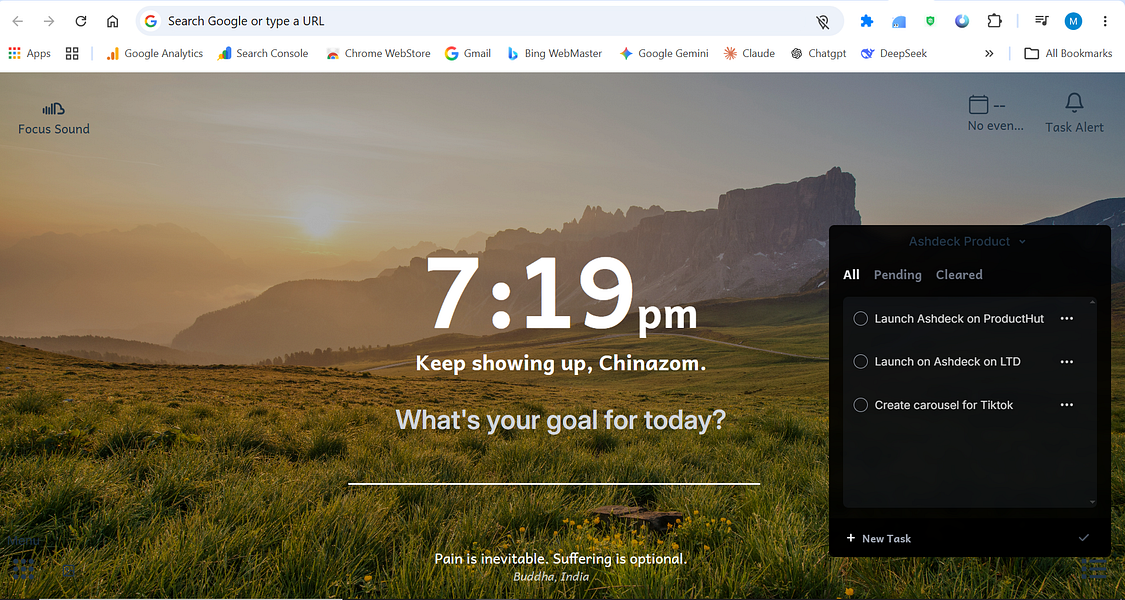Click the task list scrollbar up arrow
The width and height of the screenshot is (1125, 600).
pos(1093,301)
